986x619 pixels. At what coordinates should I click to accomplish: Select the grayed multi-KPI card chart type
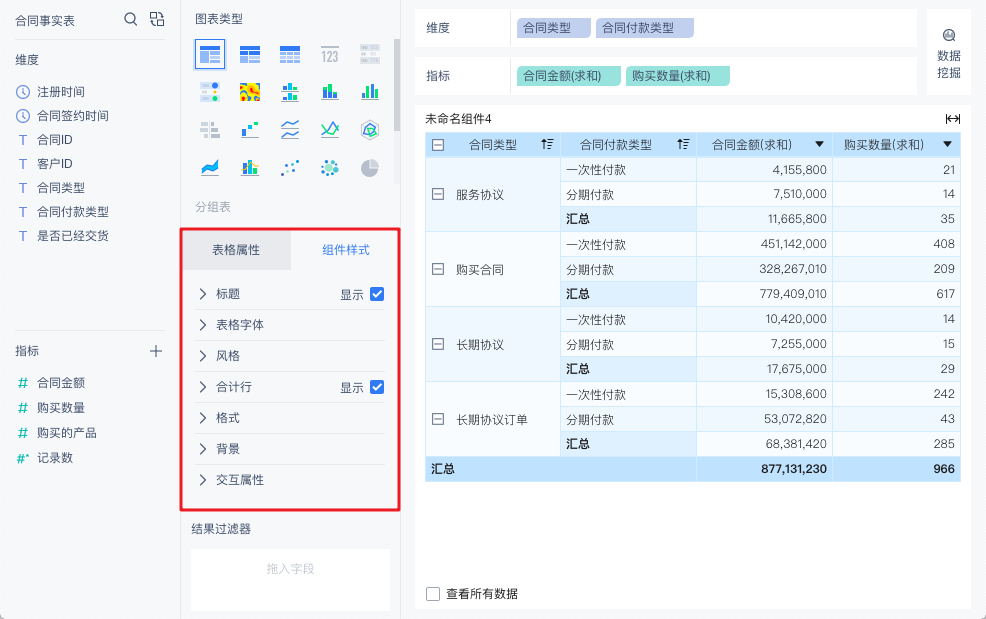point(370,55)
